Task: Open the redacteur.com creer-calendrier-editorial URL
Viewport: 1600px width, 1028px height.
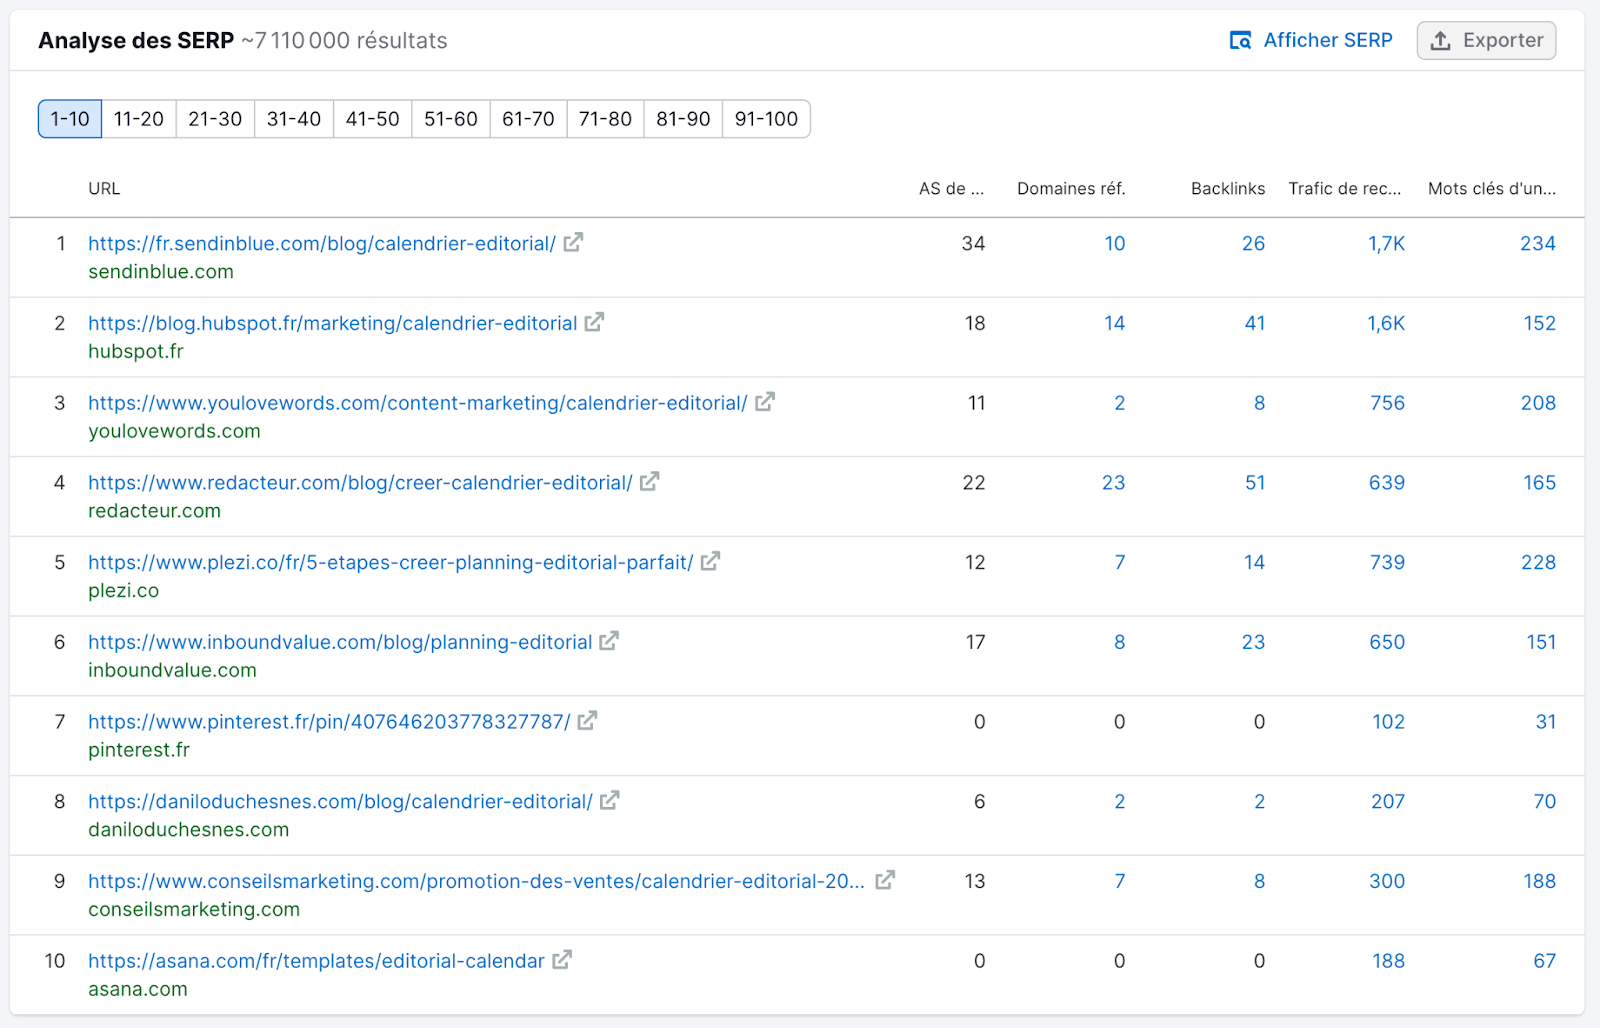Action: (x=360, y=483)
